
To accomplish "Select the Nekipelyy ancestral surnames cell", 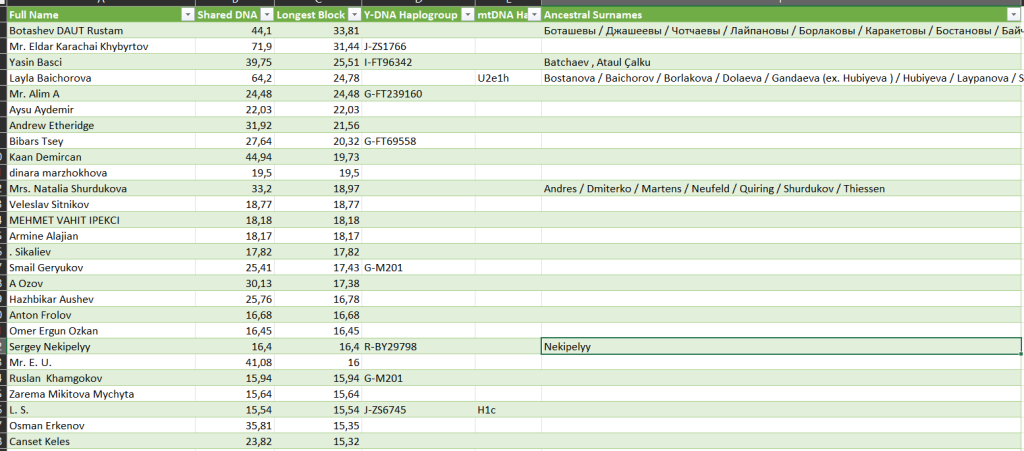I will point(780,347).
